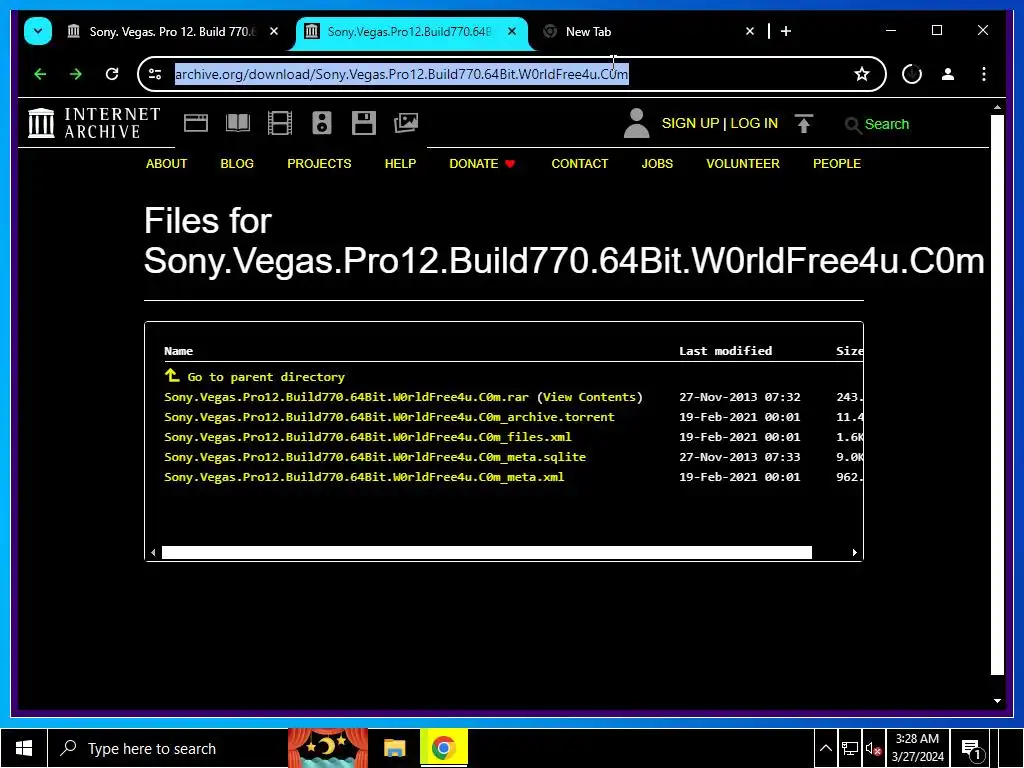The width and height of the screenshot is (1024, 768).
Task: Open the _meta.sqlite file link
Action: 375,457
